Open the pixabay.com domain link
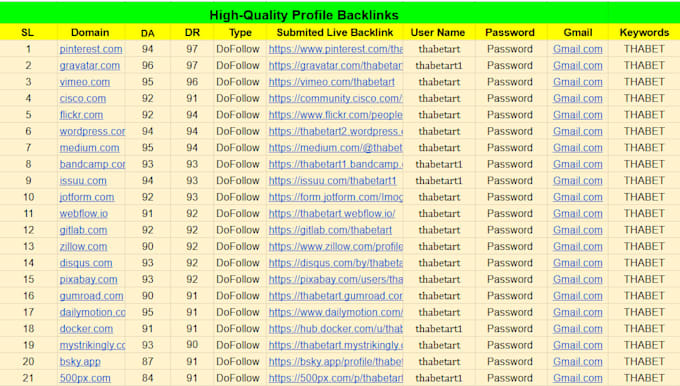Image resolution: width=680 pixels, height=386 pixels. tap(88, 280)
